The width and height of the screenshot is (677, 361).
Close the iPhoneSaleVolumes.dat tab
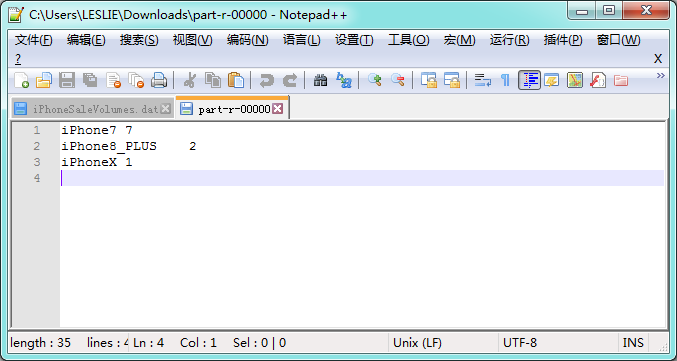coord(165,109)
